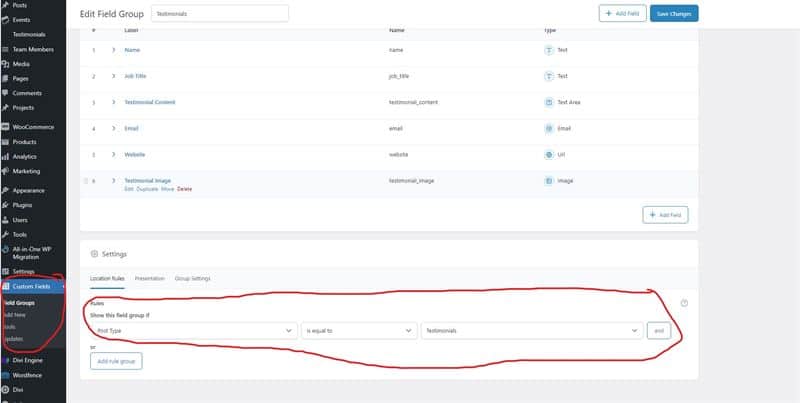Click the Text Area type icon

click(549, 102)
